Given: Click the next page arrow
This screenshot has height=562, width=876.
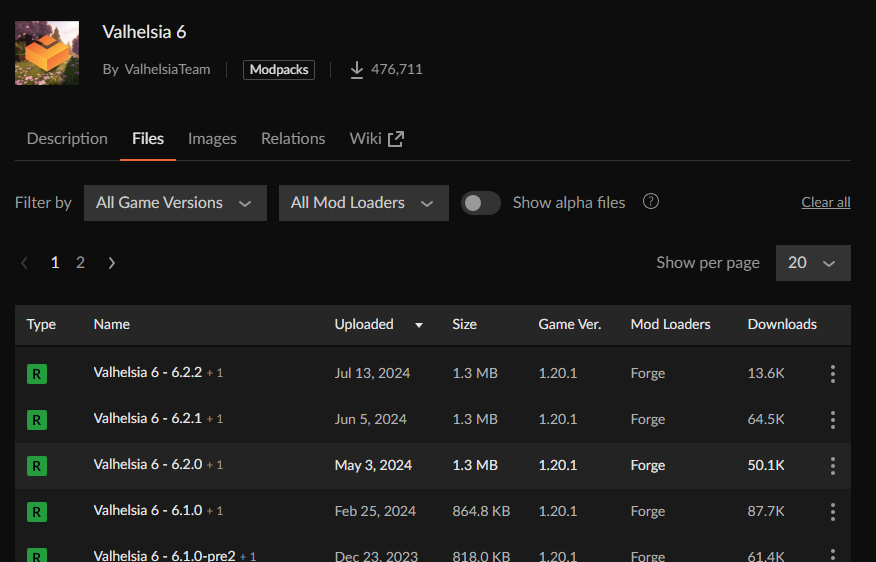Looking at the screenshot, I should pos(112,263).
